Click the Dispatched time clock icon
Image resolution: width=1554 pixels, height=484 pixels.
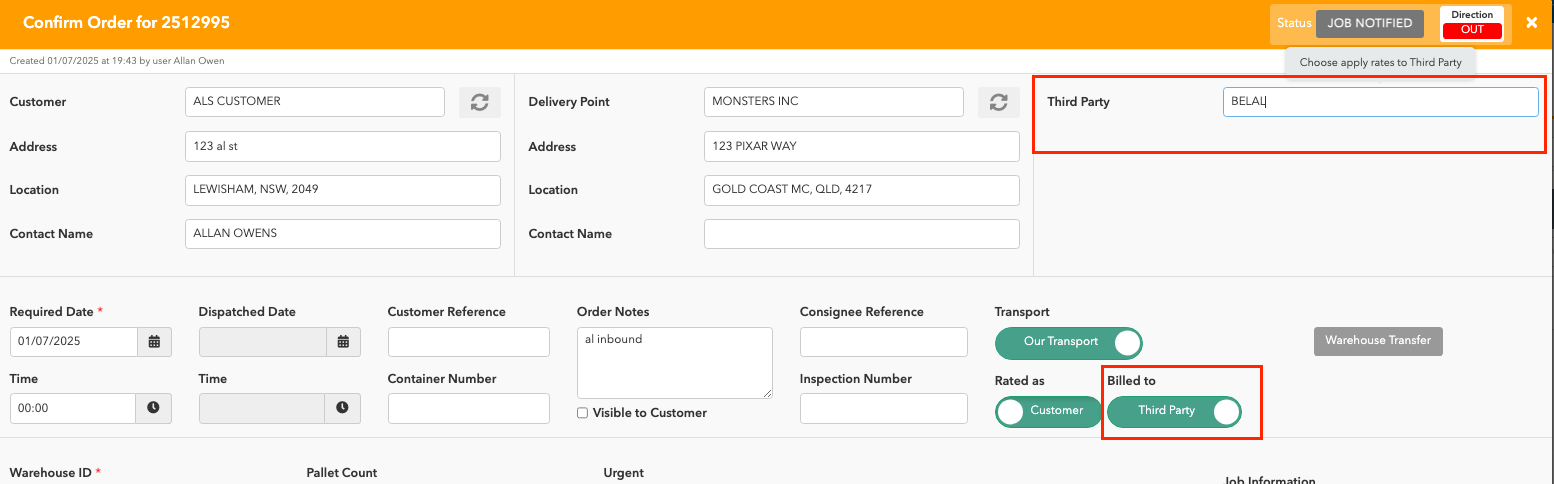(x=343, y=408)
